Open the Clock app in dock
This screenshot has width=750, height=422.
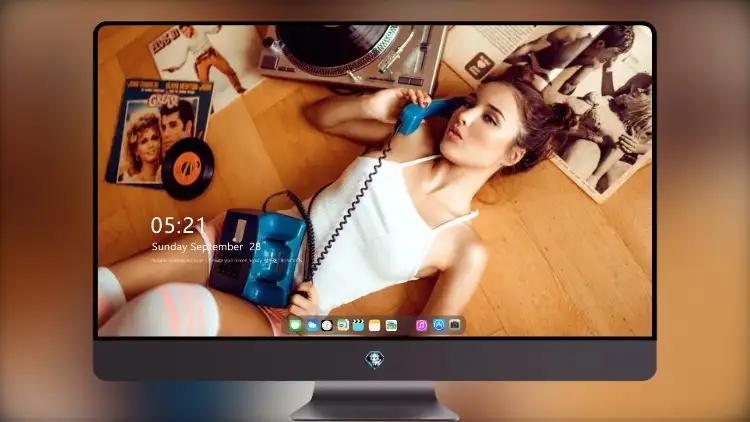click(x=327, y=325)
